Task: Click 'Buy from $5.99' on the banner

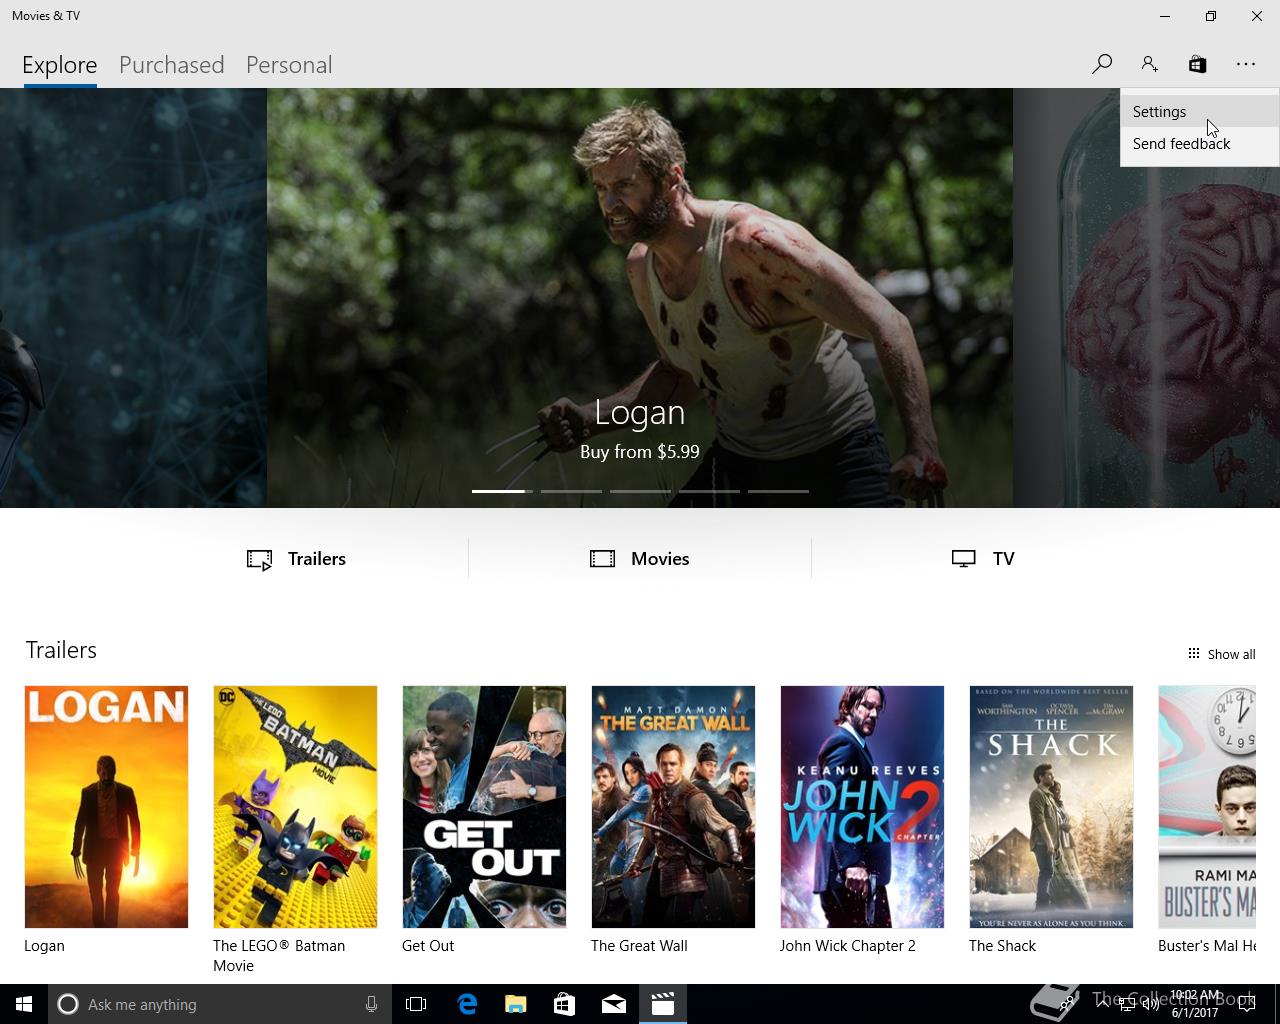Action: pos(640,452)
